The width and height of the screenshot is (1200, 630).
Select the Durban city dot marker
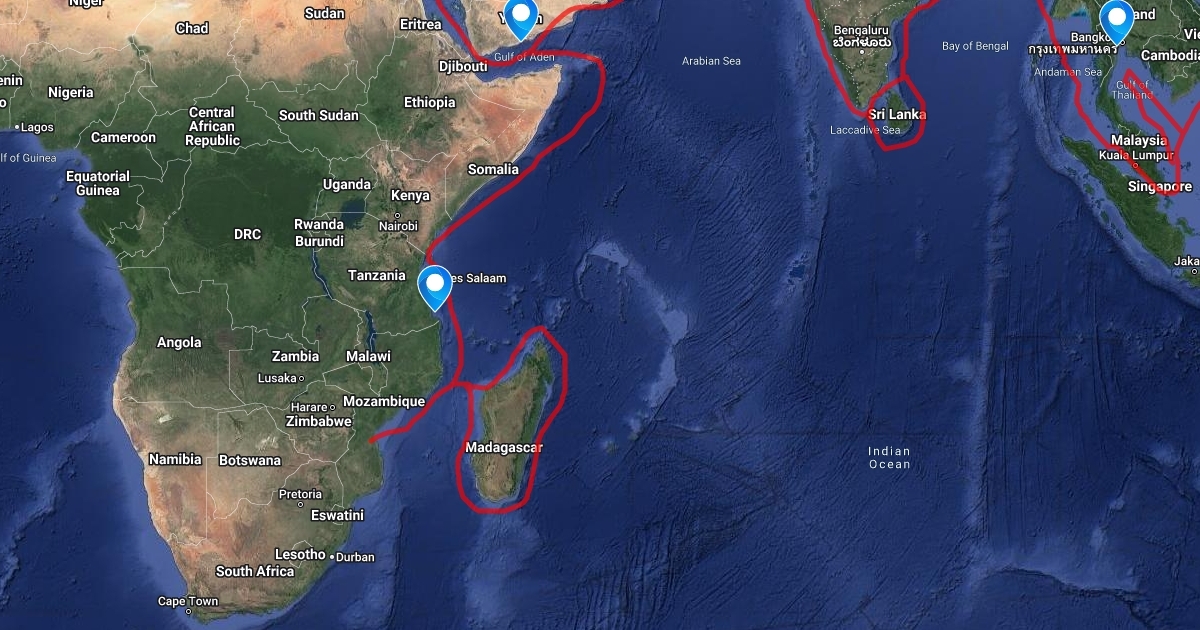(333, 557)
